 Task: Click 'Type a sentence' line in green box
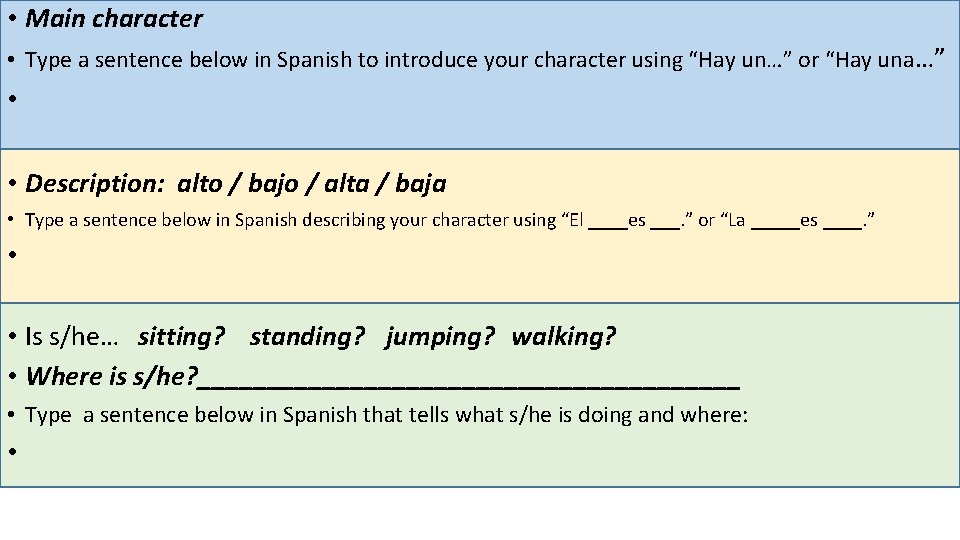coord(386,415)
